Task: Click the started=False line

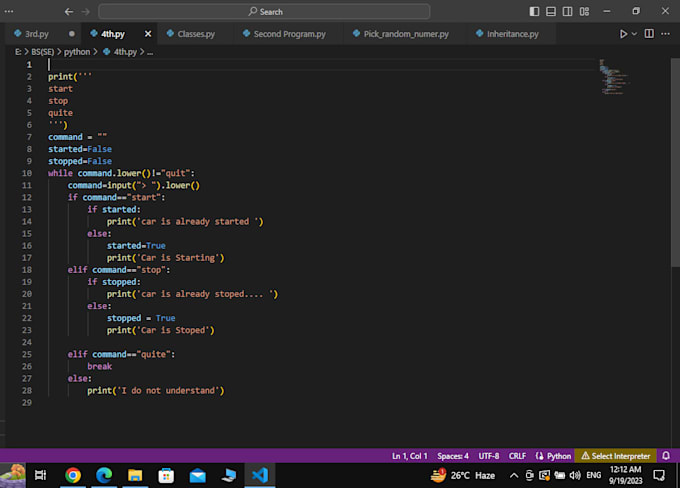Action: pyautogui.click(x=80, y=149)
